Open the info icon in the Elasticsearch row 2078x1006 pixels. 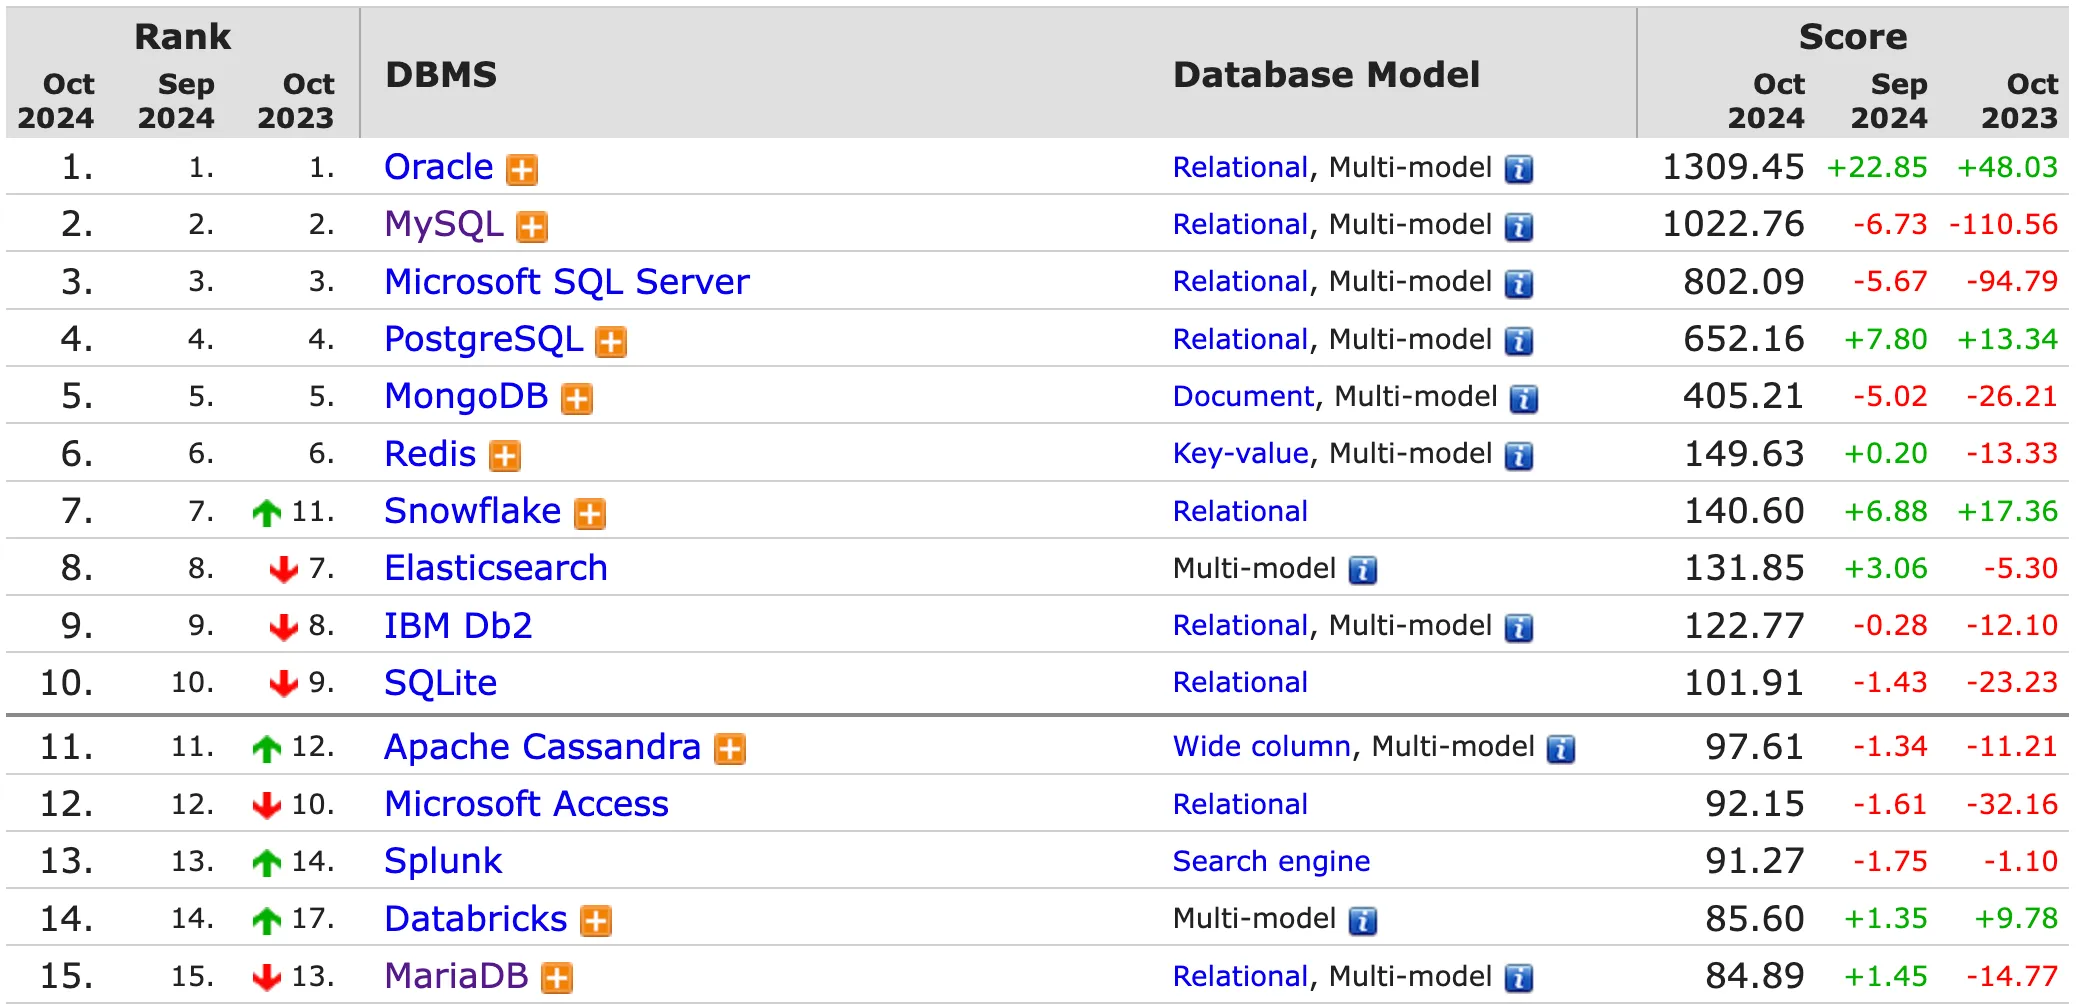click(x=1362, y=570)
